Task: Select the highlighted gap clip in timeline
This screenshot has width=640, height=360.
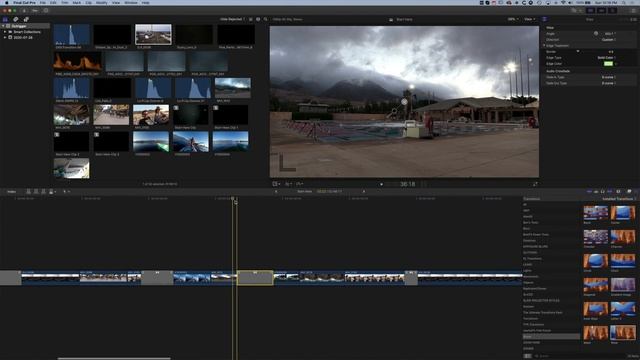Action: pos(255,278)
